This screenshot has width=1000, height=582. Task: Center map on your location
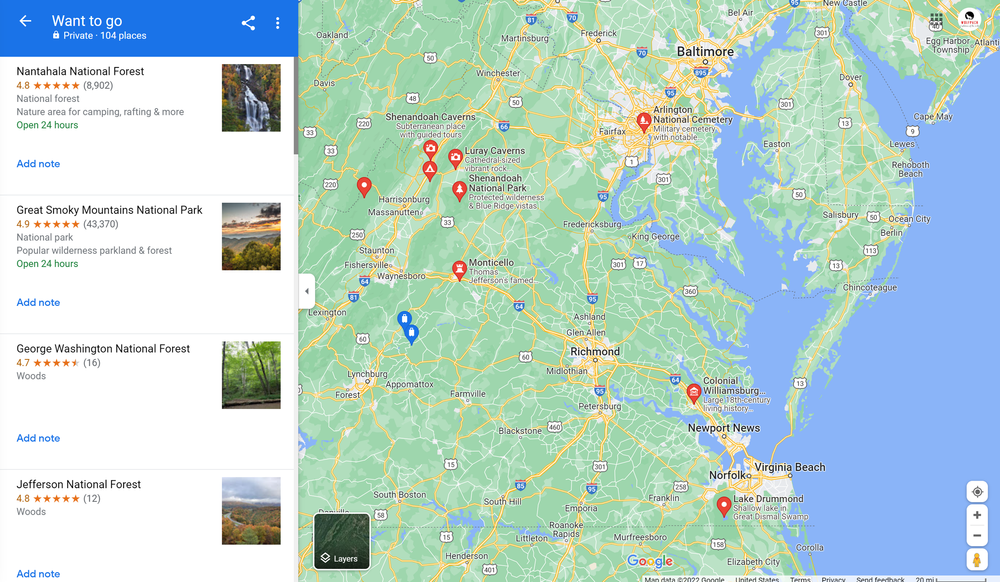pyautogui.click(x=977, y=492)
